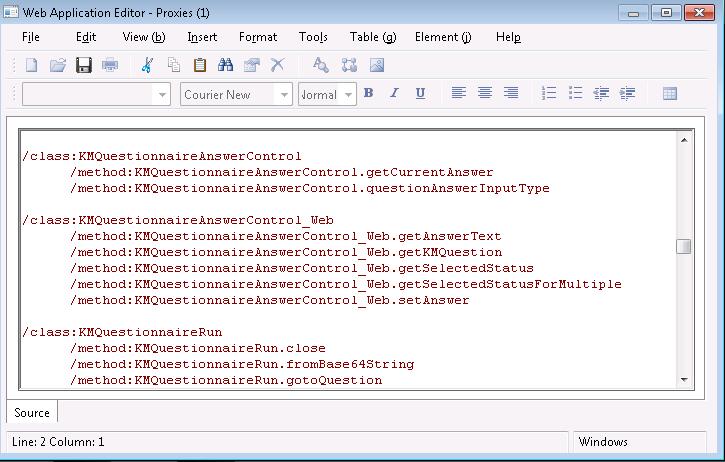The image size is (725, 462).
Task: Open the Insert menu
Action: [202, 37]
